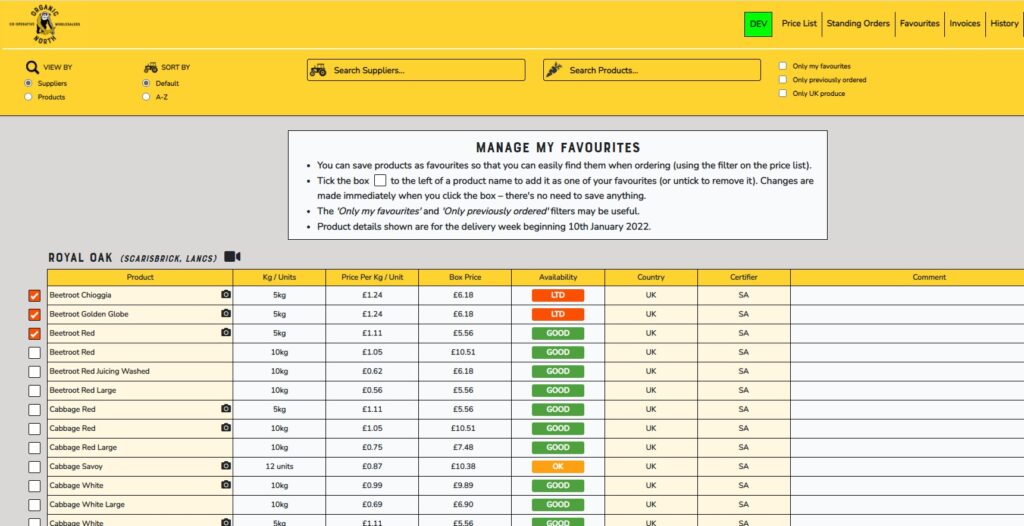The height and width of the screenshot is (526, 1024).
Task: Click the Cabbage White Large product name
Action: pos(87,504)
